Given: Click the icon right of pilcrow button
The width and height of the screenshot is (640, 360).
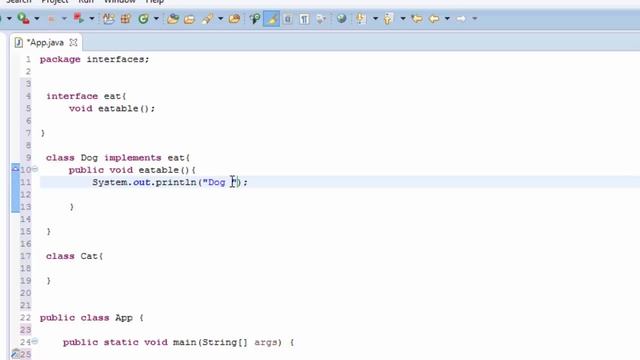Looking at the screenshot, I should point(321,18).
